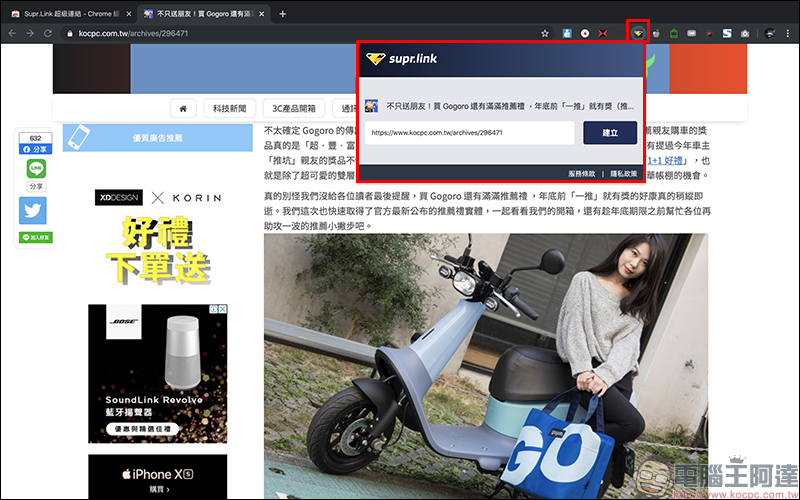800x500 pixels.
Task: Click the page title text in supr.link popup
Action: click(x=510, y=106)
